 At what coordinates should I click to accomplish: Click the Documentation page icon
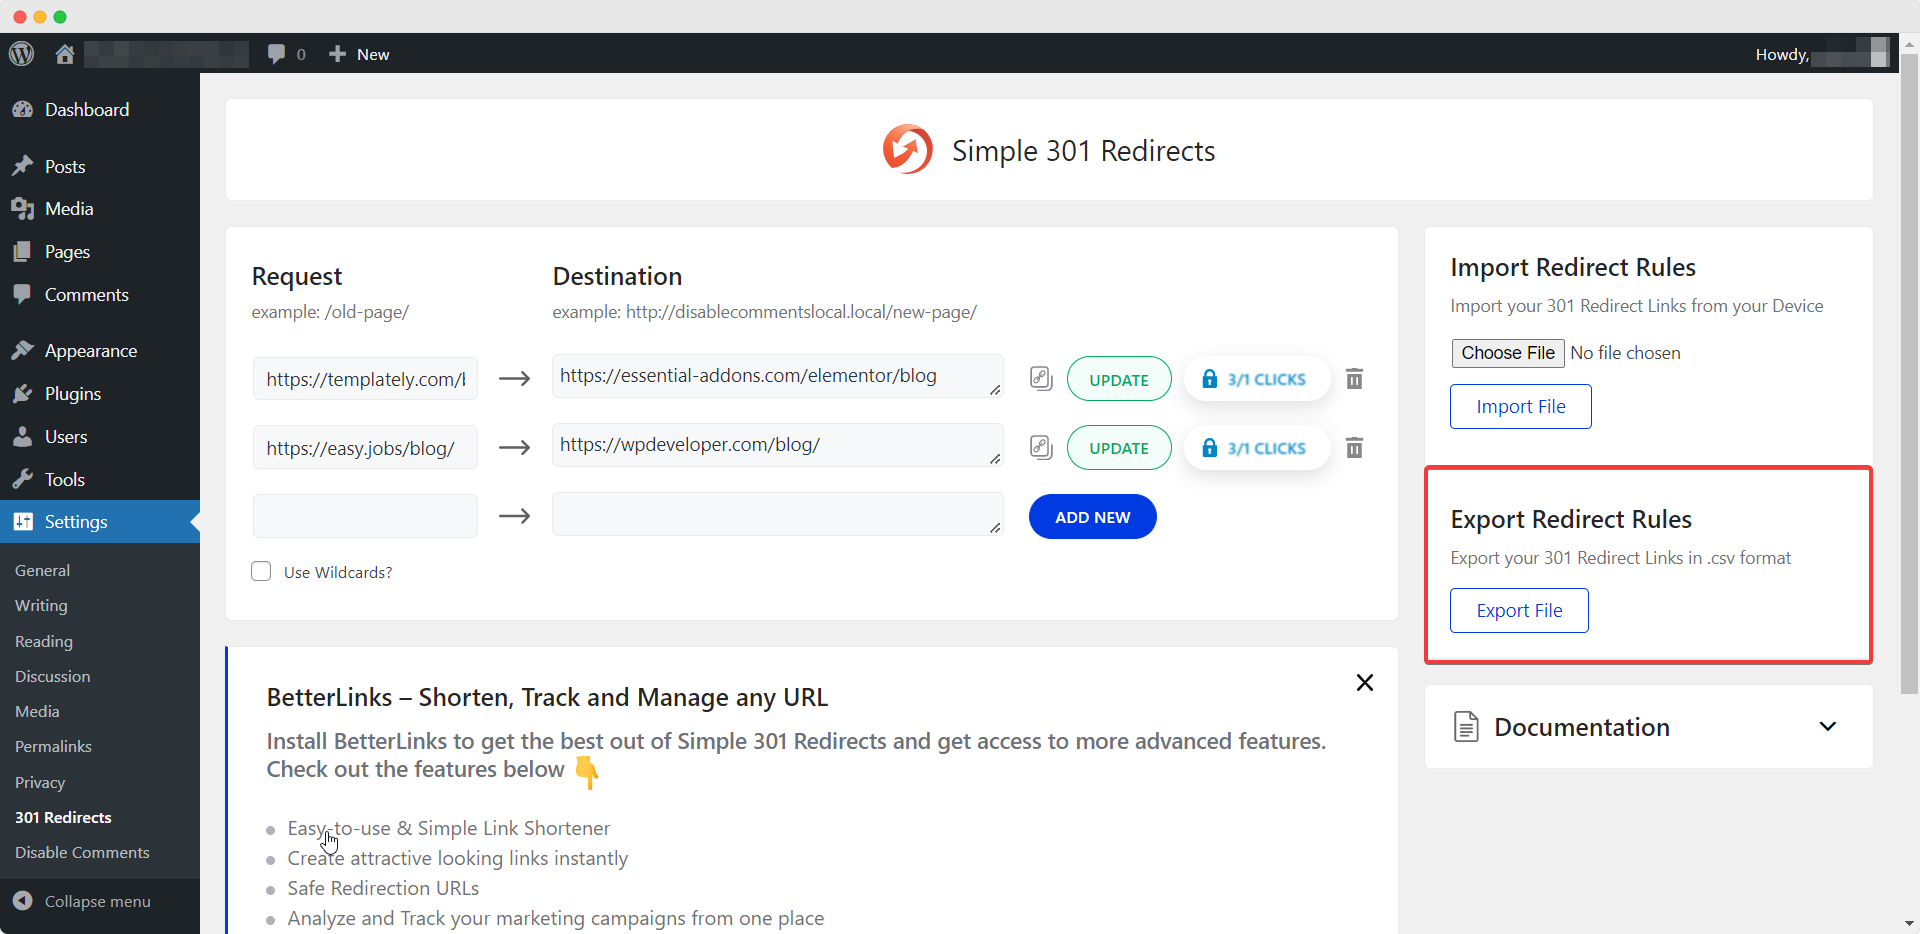[x=1466, y=727]
